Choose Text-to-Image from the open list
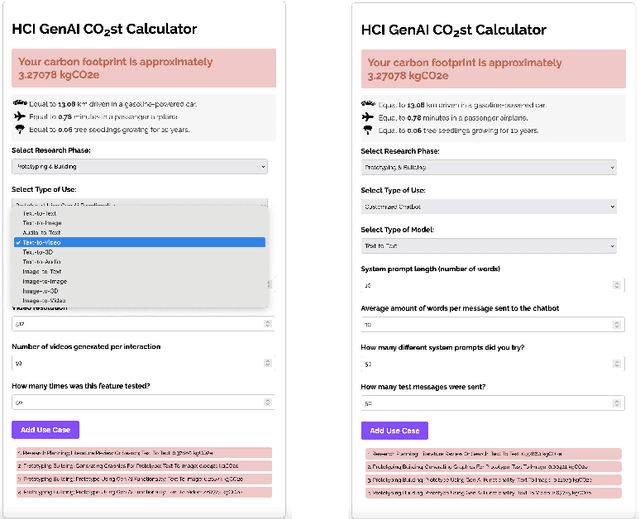This screenshot has width=640, height=519. [x=45, y=223]
